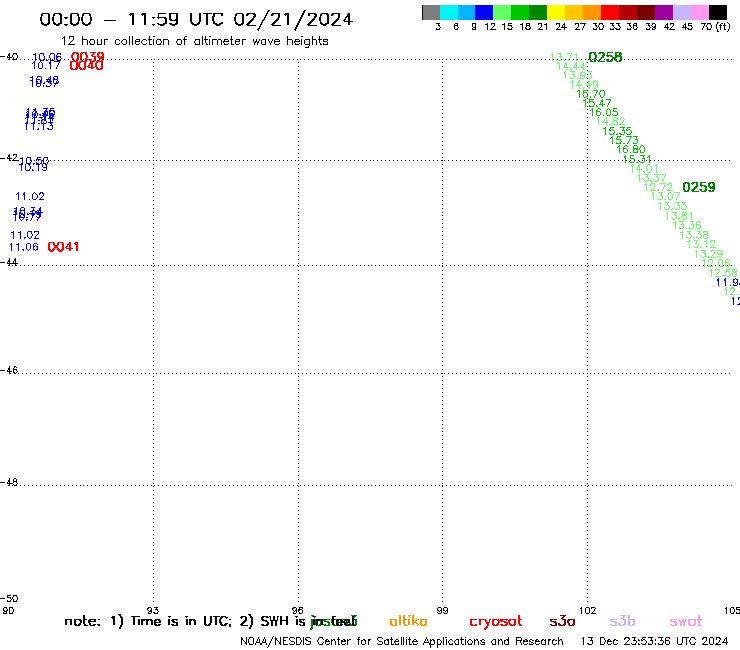Screen dimensions: 740x650
Task: Click the 15.70 wave height reading
Action: pos(591,94)
